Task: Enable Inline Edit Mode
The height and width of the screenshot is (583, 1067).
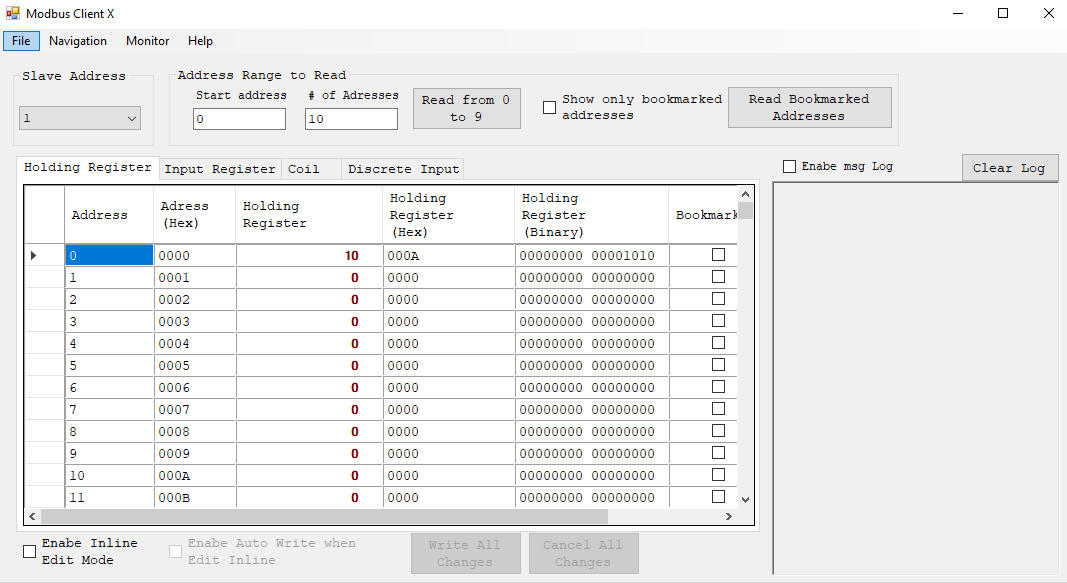Action: click(29, 551)
